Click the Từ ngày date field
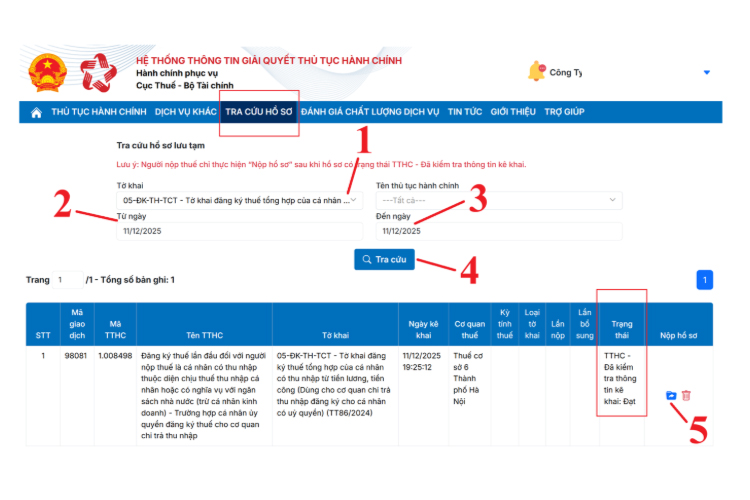 (236, 231)
